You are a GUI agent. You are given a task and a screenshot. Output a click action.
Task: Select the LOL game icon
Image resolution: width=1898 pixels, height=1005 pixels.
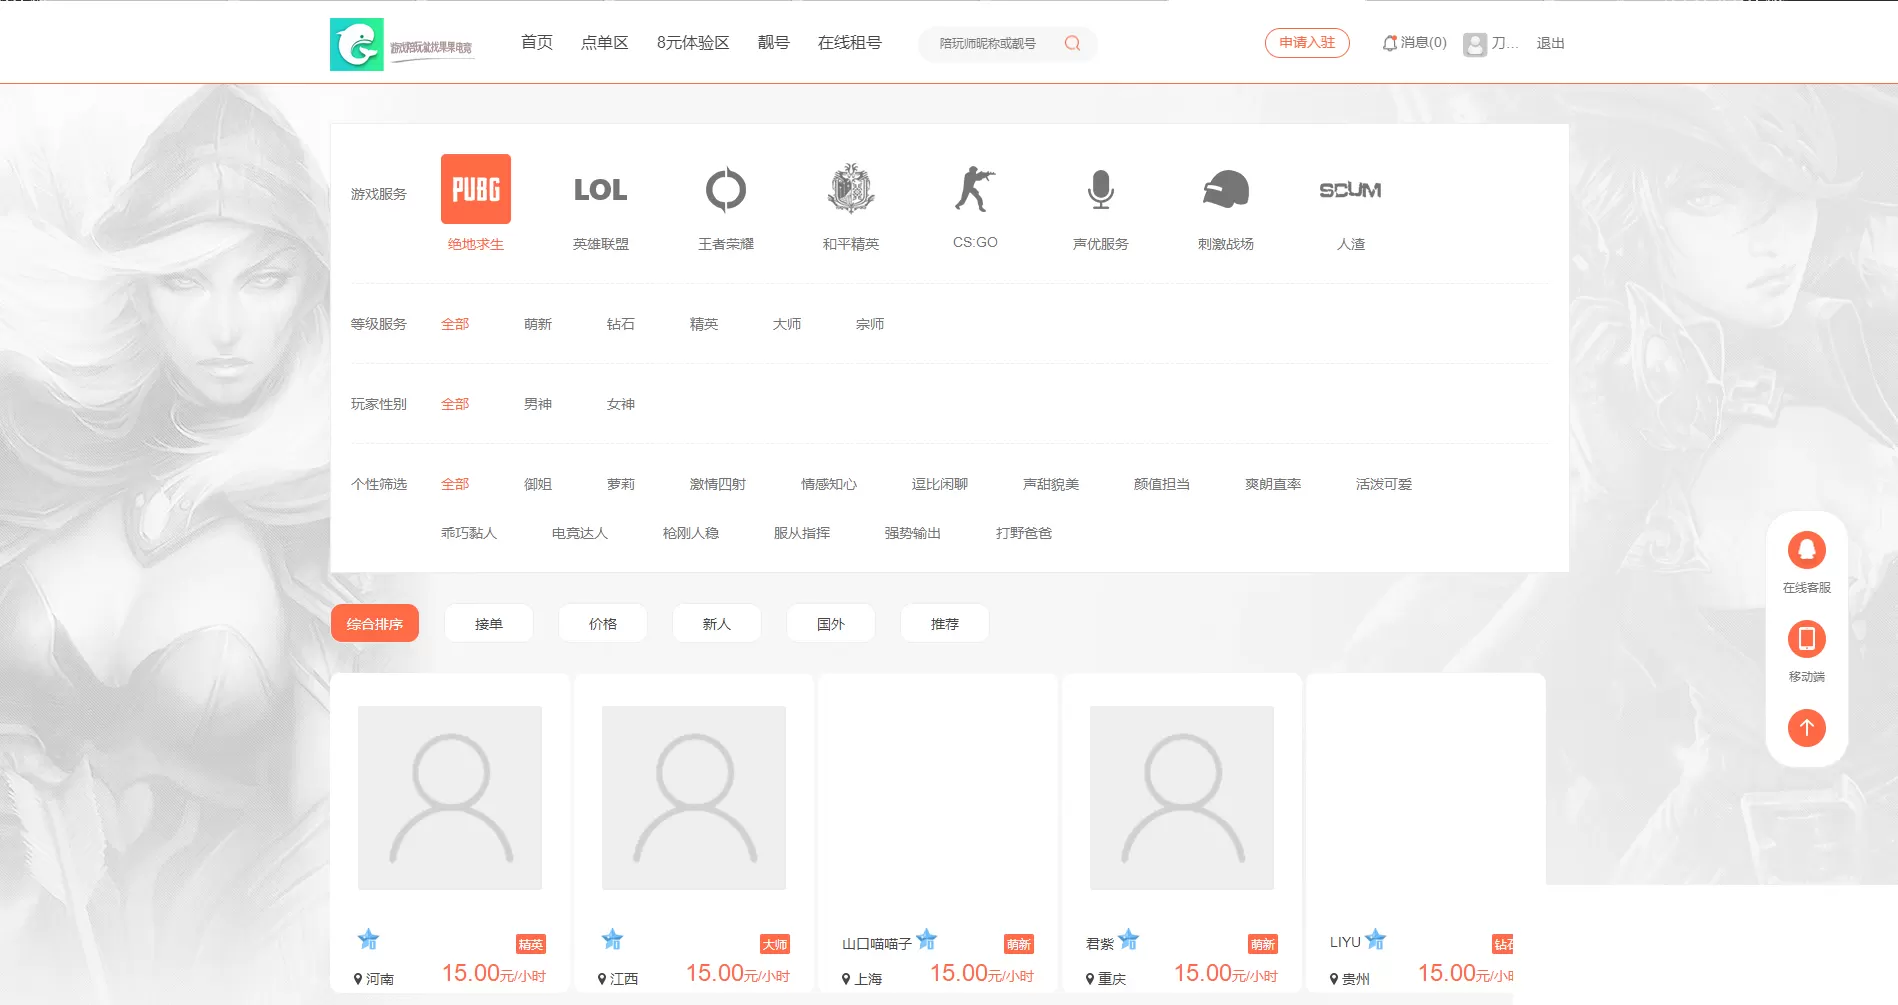pyautogui.click(x=600, y=189)
